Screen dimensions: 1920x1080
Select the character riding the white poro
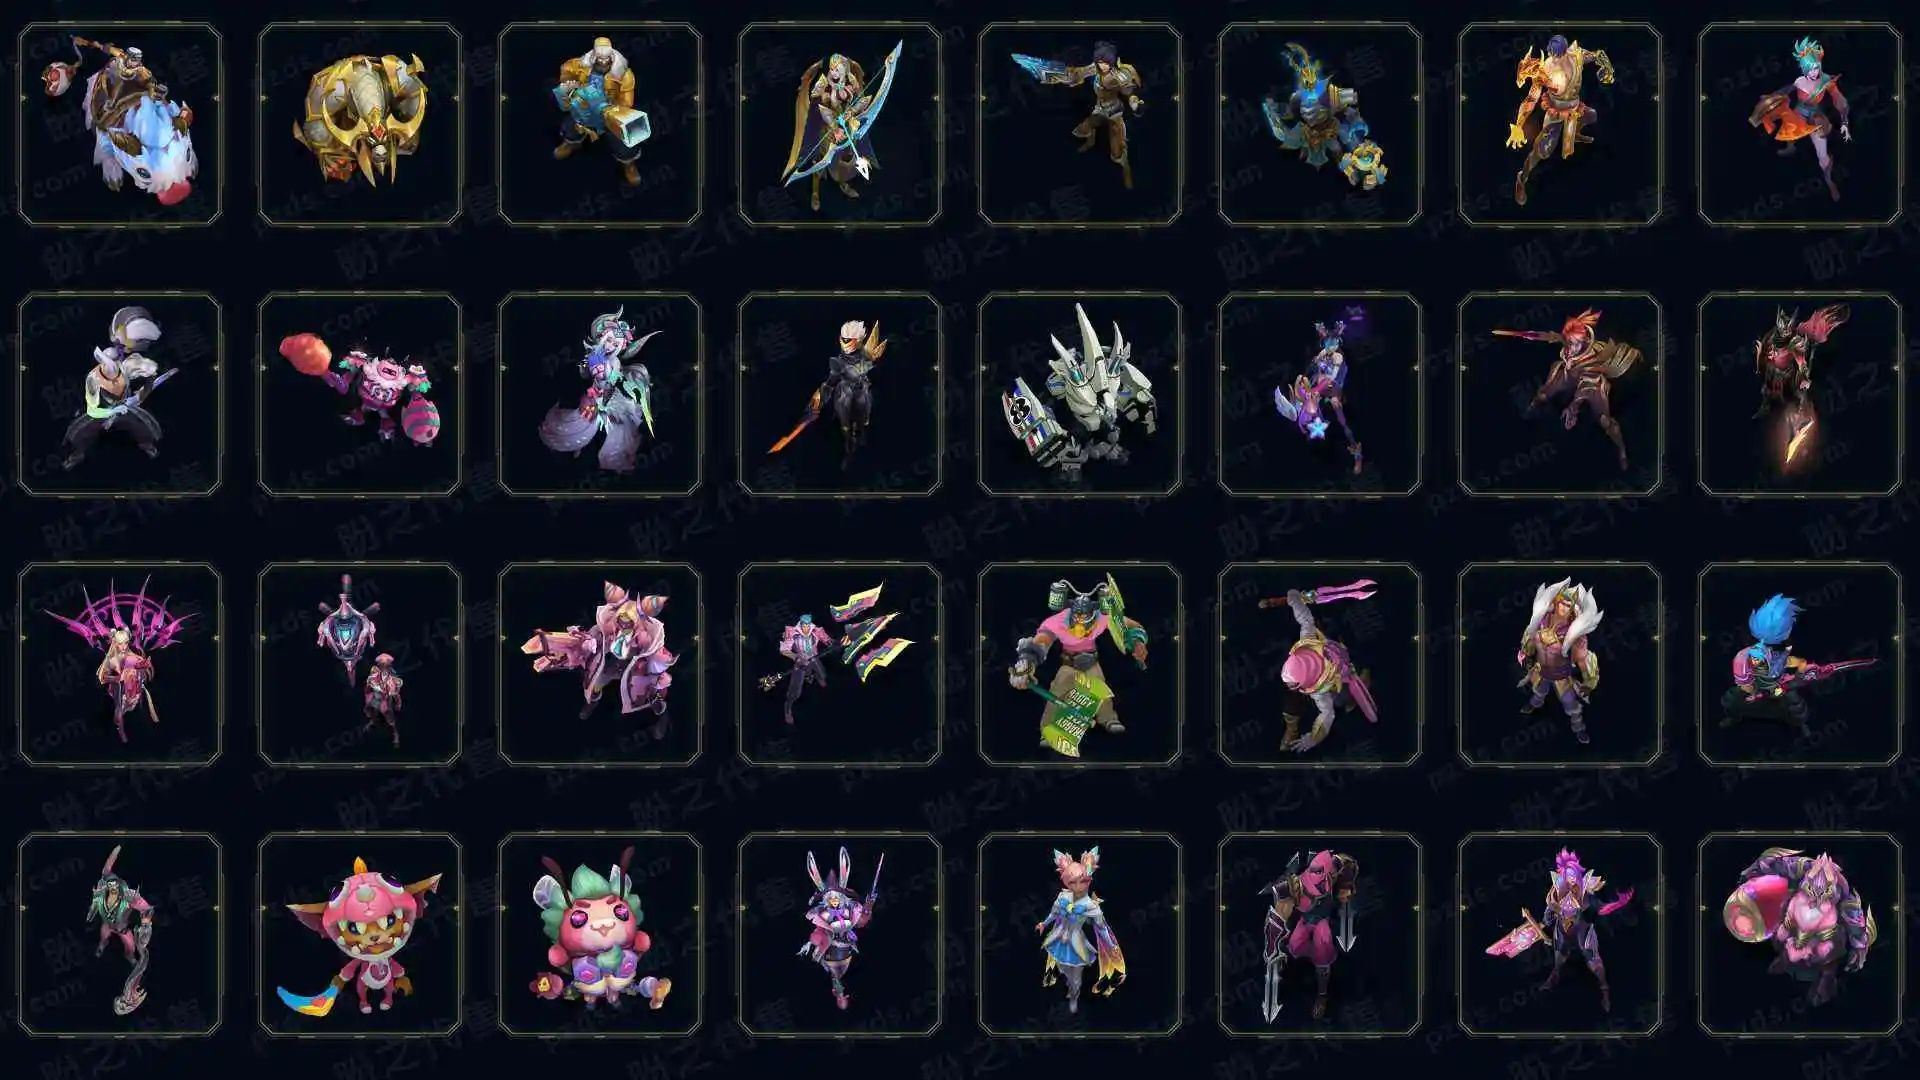(x=120, y=124)
